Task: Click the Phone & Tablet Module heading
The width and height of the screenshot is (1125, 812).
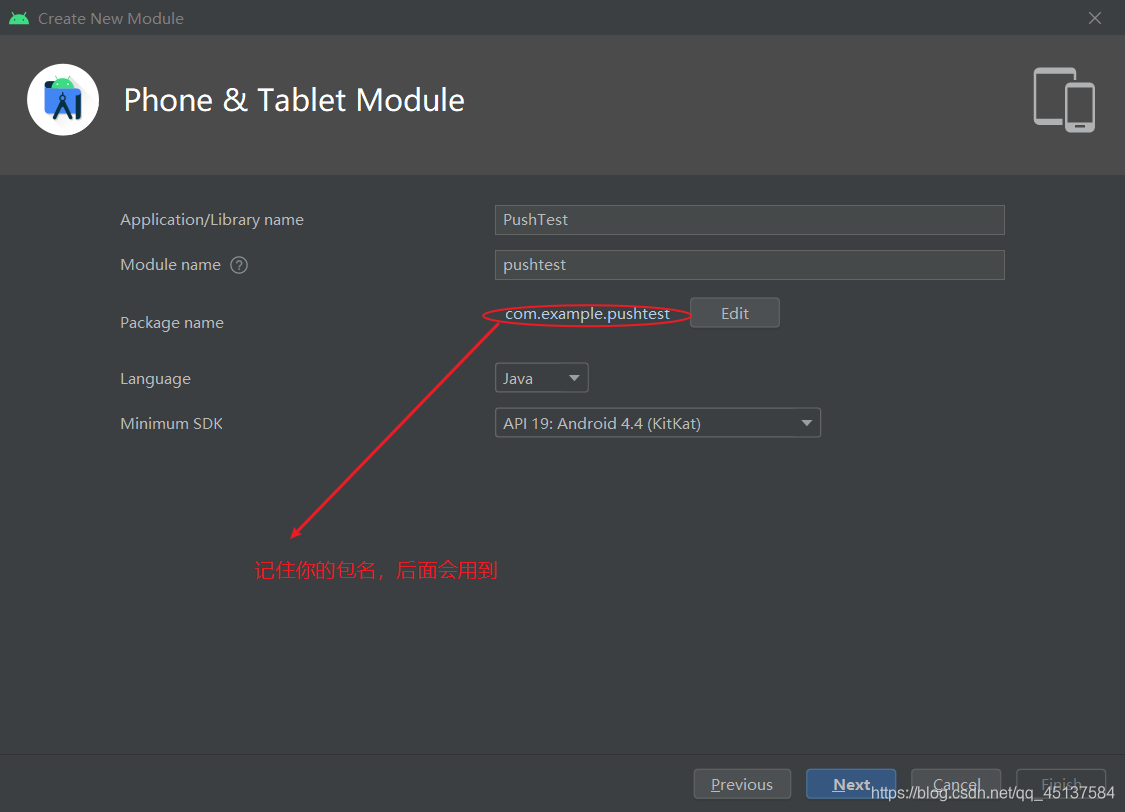Action: click(x=294, y=100)
